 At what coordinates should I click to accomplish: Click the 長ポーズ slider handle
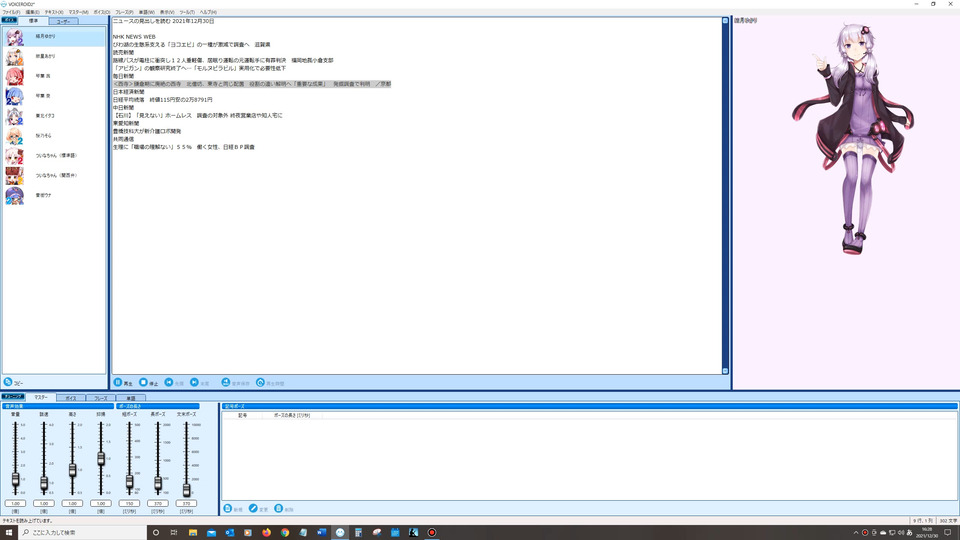click(158, 484)
